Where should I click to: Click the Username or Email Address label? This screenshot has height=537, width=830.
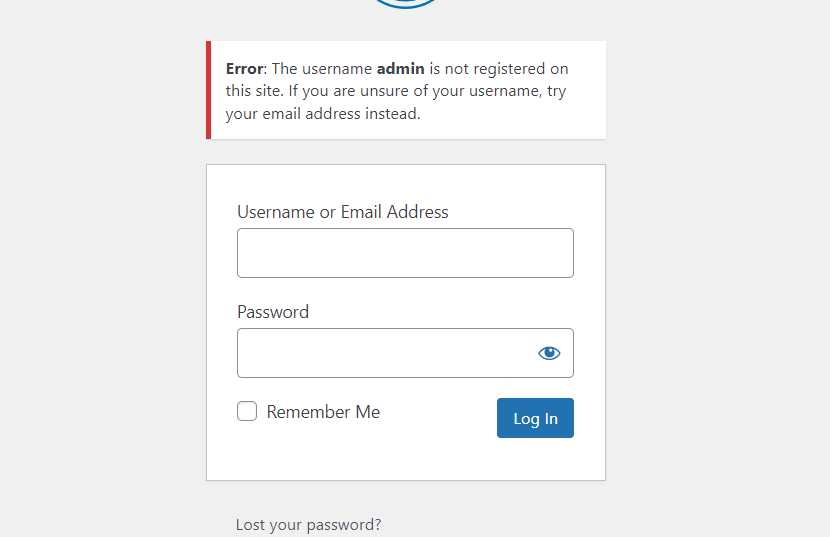tap(342, 212)
